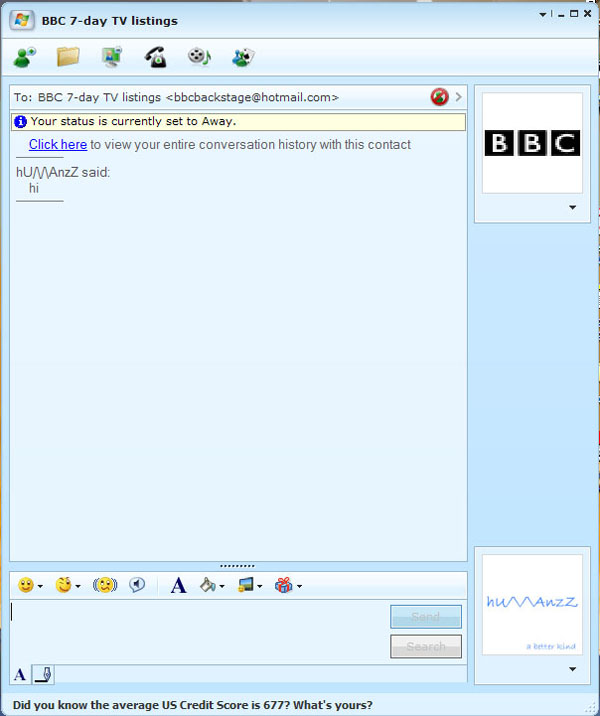Viewport: 600px width, 716px height.
Task: Open the US Credit Score ad link
Action: [x=193, y=705]
